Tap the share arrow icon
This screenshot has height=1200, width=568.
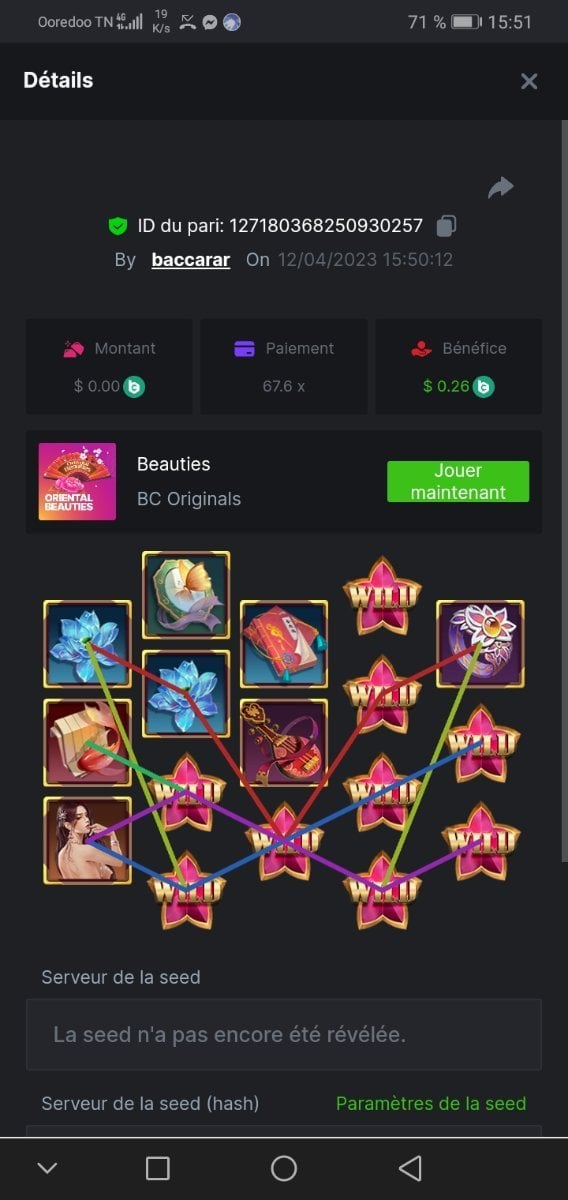(x=500, y=187)
